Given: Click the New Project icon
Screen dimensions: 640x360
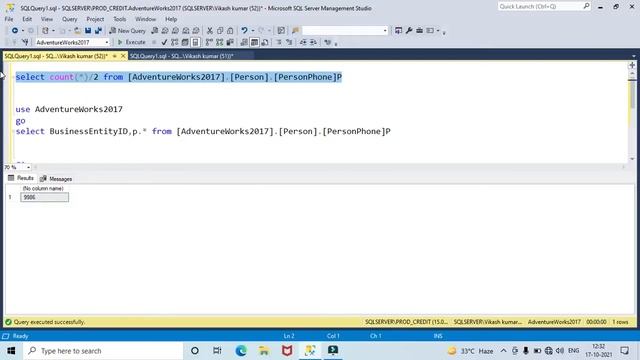Looking at the screenshot, I should [x=45, y=31].
